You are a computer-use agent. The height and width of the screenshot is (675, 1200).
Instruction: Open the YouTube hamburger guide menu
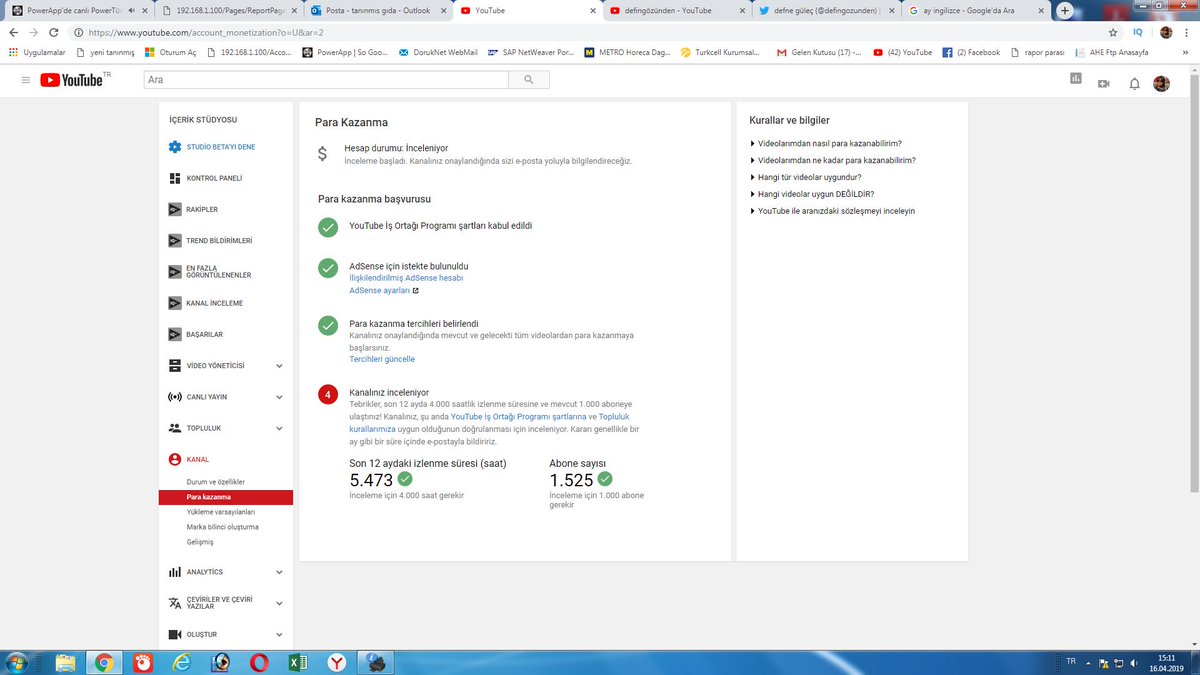26,80
